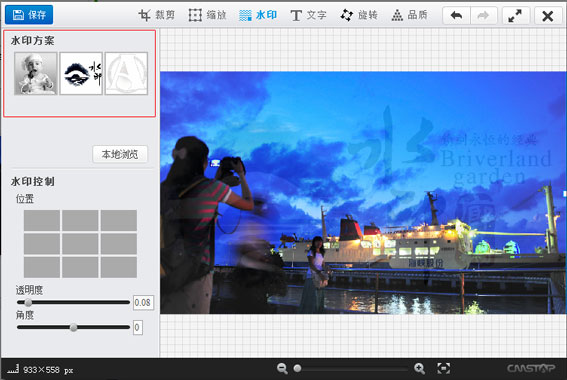The width and height of the screenshot is (567, 380).
Task: Choose the baby photo watermark thumbnail
Action: point(36,73)
